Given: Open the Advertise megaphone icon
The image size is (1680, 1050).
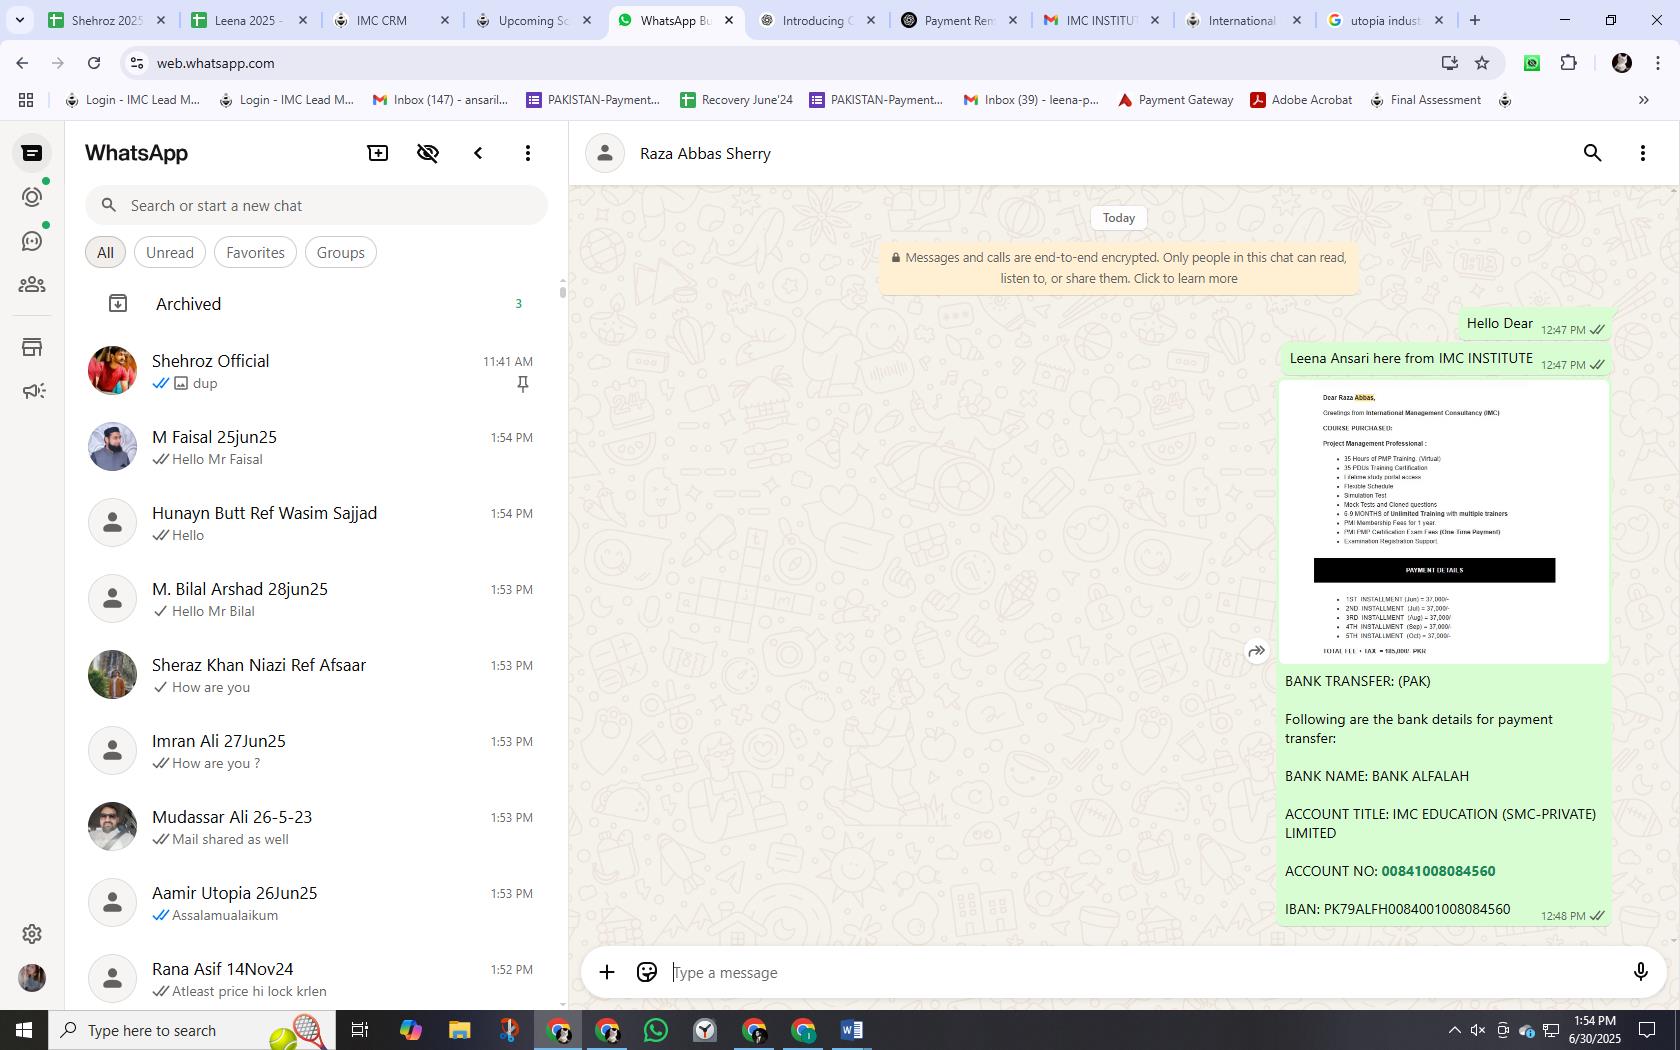Looking at the screenshot, I should point(32,391).
